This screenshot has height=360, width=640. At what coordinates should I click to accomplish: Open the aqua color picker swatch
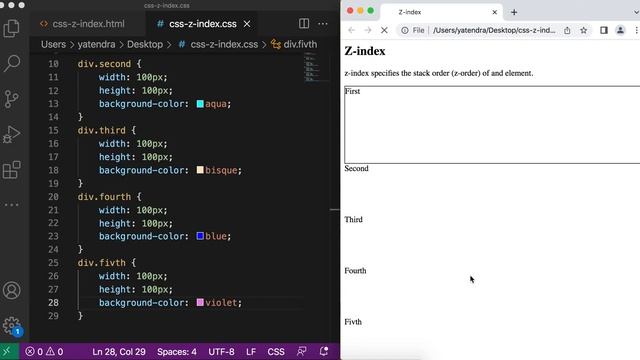pos(200,104)
